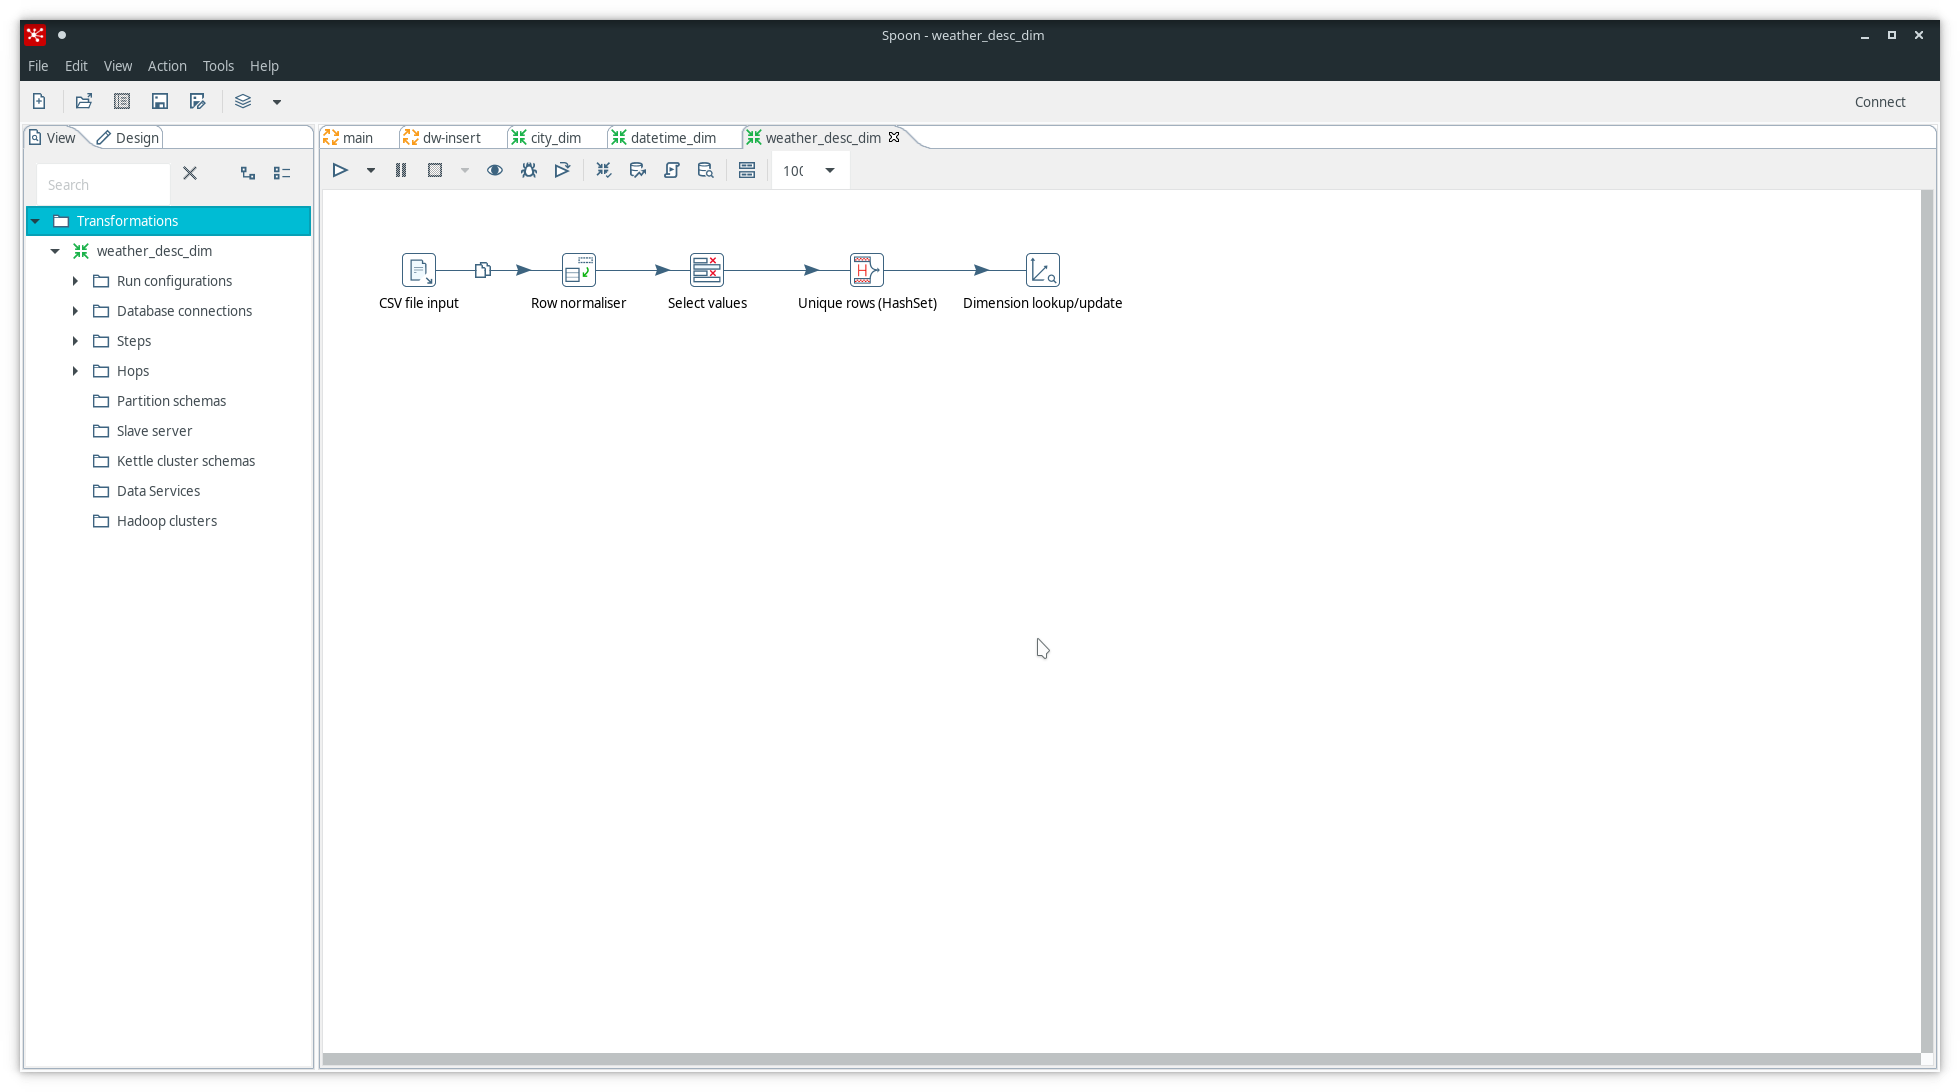Collapse the Transformations tree node
The image size is (1960, 1092).
pyautogui.click(x=36, y=221)
